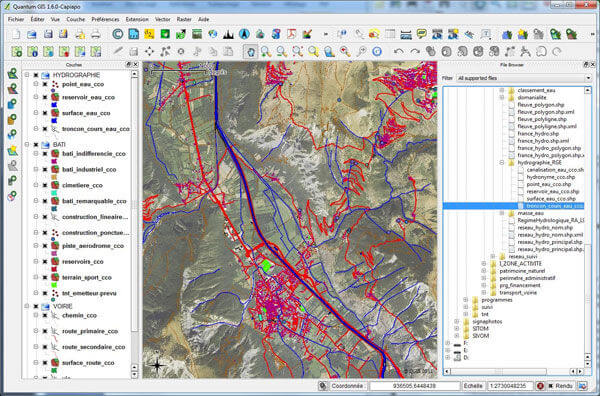Toggle visibility of cimetiere_cco layer

coord(45,185)
